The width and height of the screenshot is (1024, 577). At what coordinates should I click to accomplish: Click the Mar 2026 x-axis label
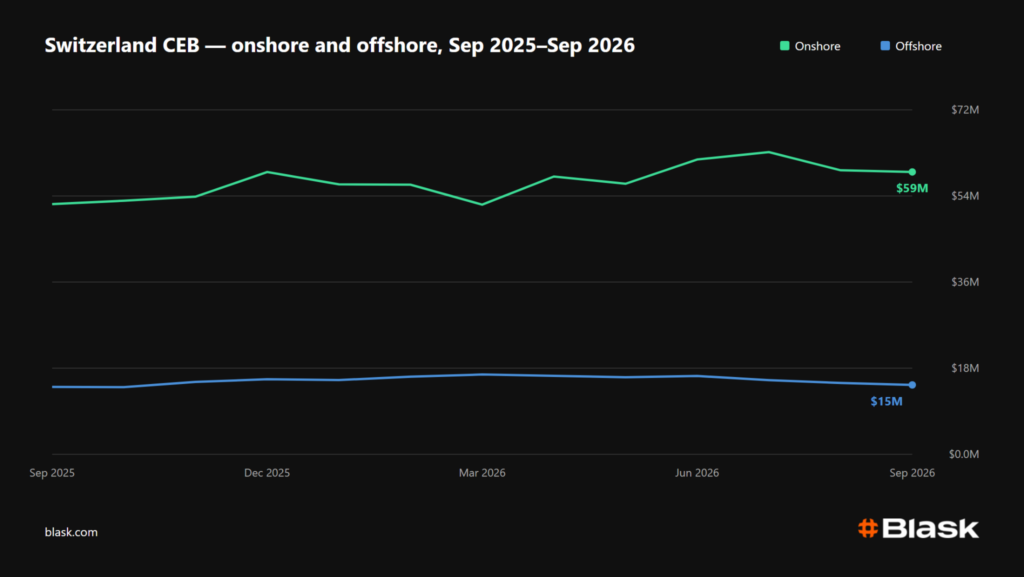[482, 473]
